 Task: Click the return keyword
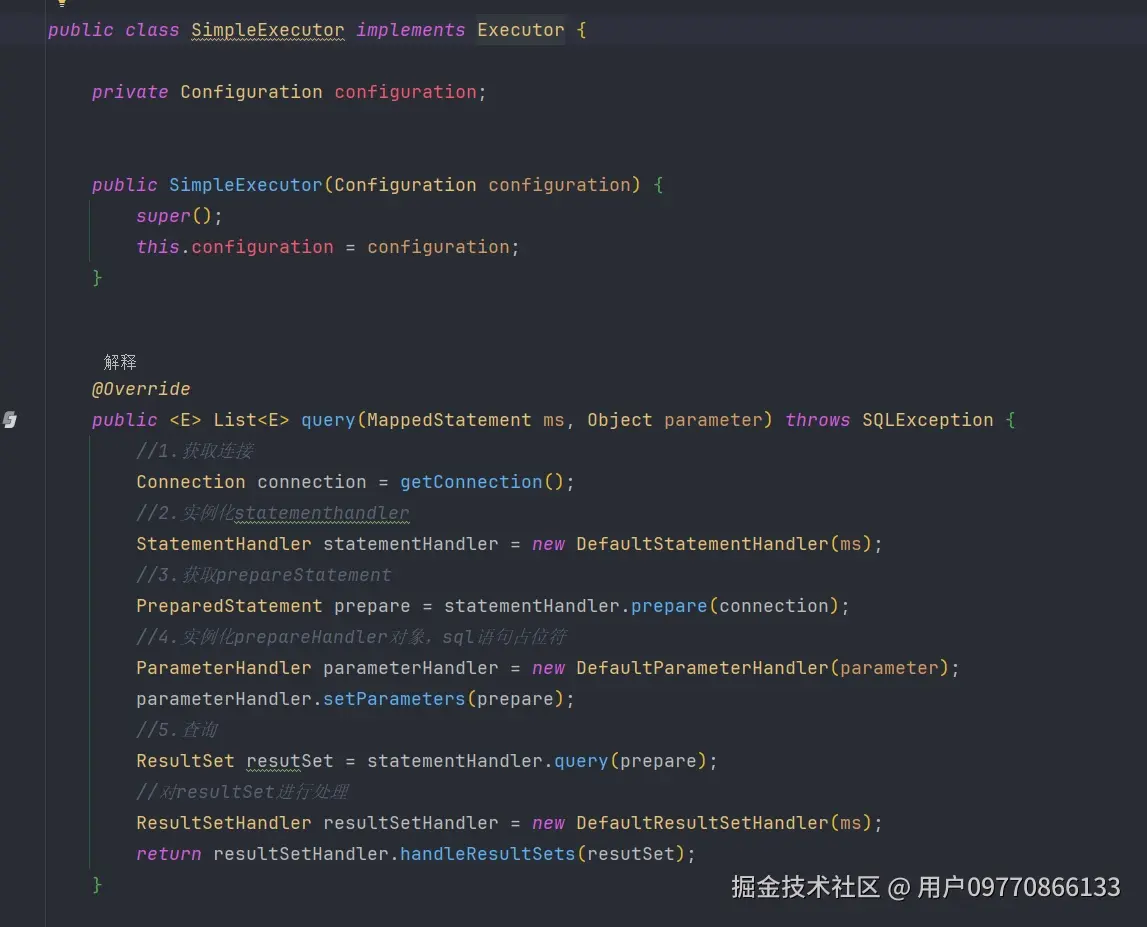tap(168, 854)
